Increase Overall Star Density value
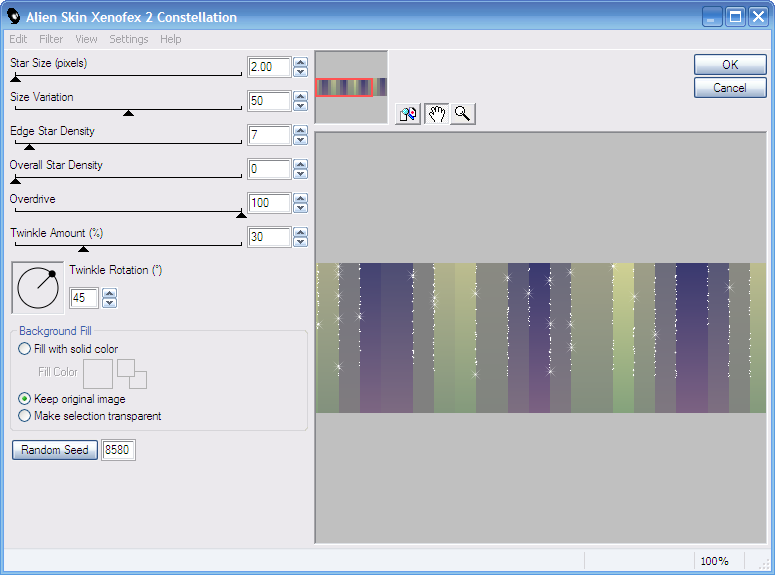Screen dimensions: 775x575 coord(301,164)
